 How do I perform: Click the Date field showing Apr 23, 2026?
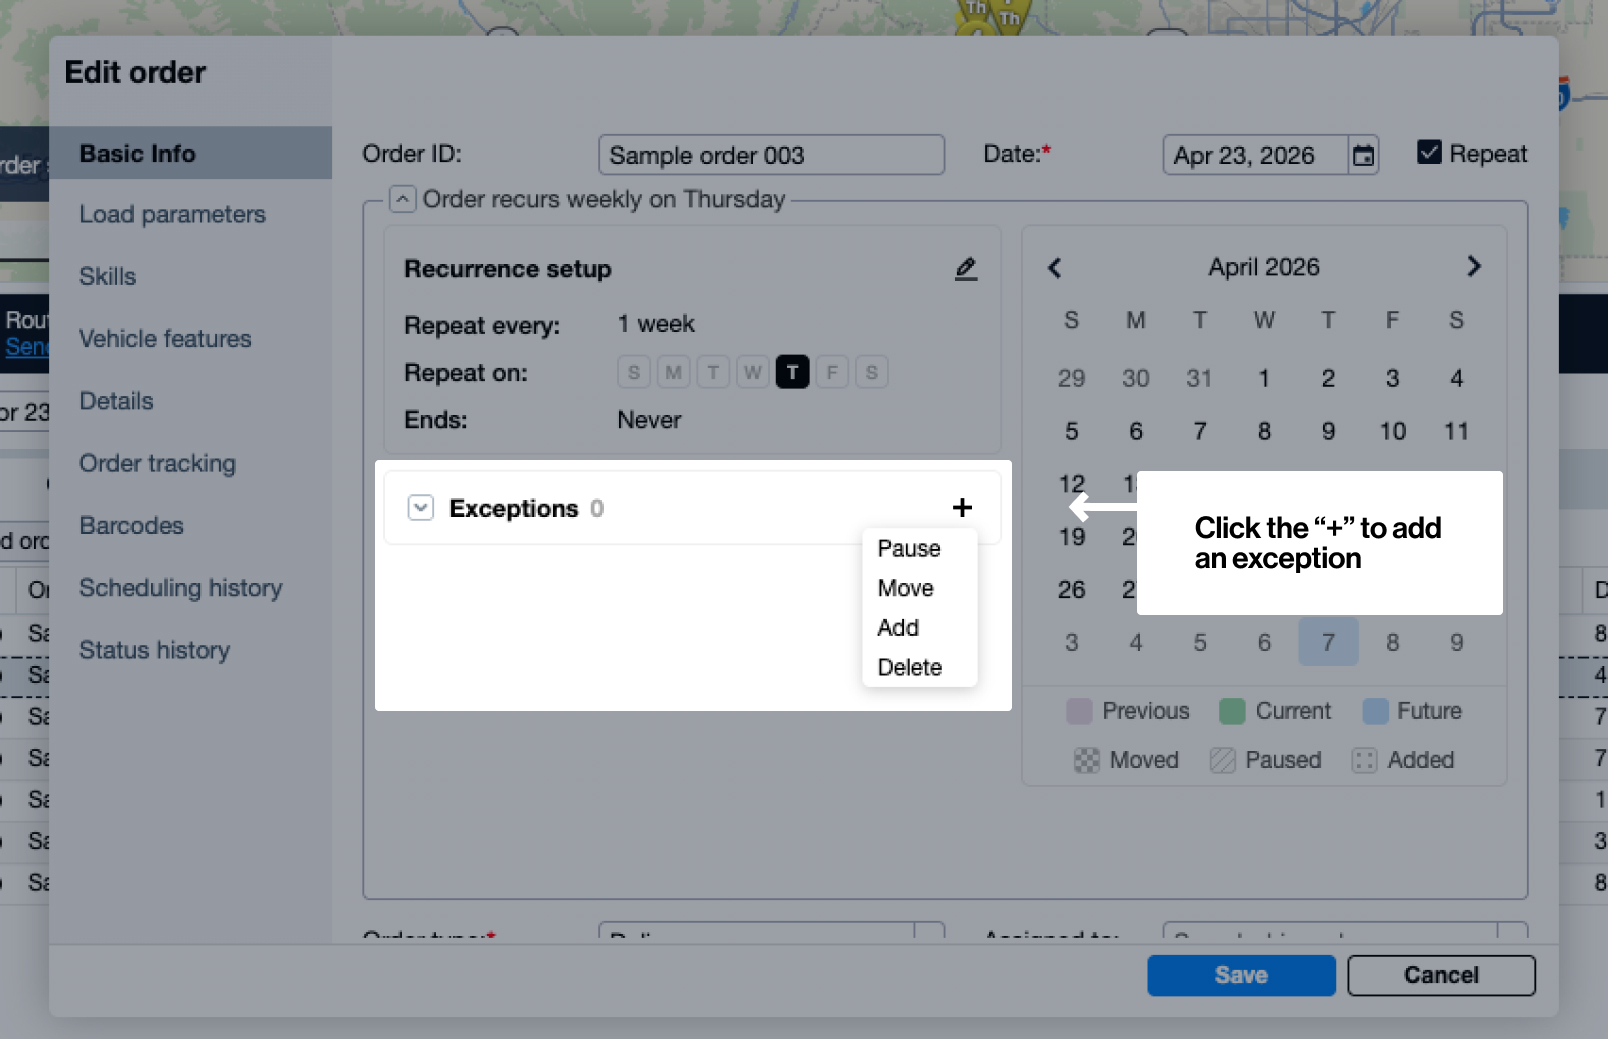tap(1255, 155)
